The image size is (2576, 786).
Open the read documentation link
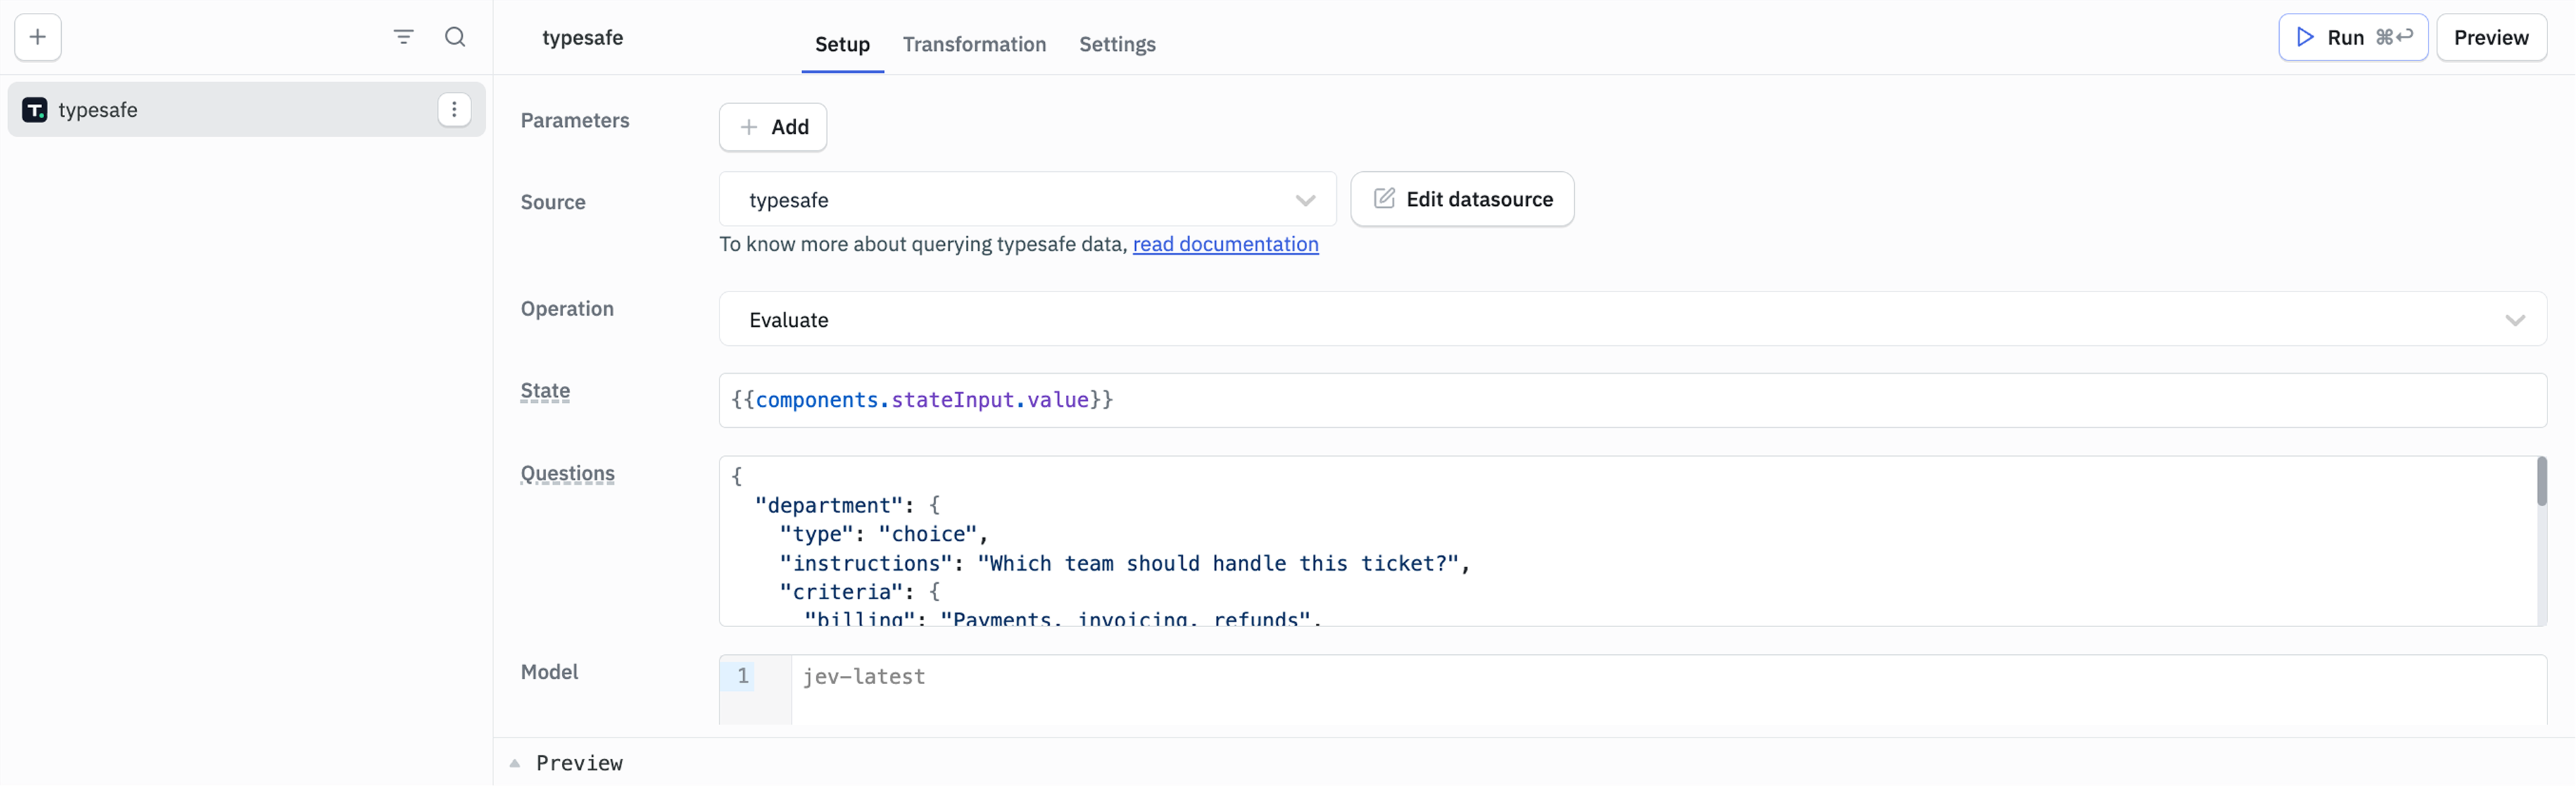[x=1225, y=244]
